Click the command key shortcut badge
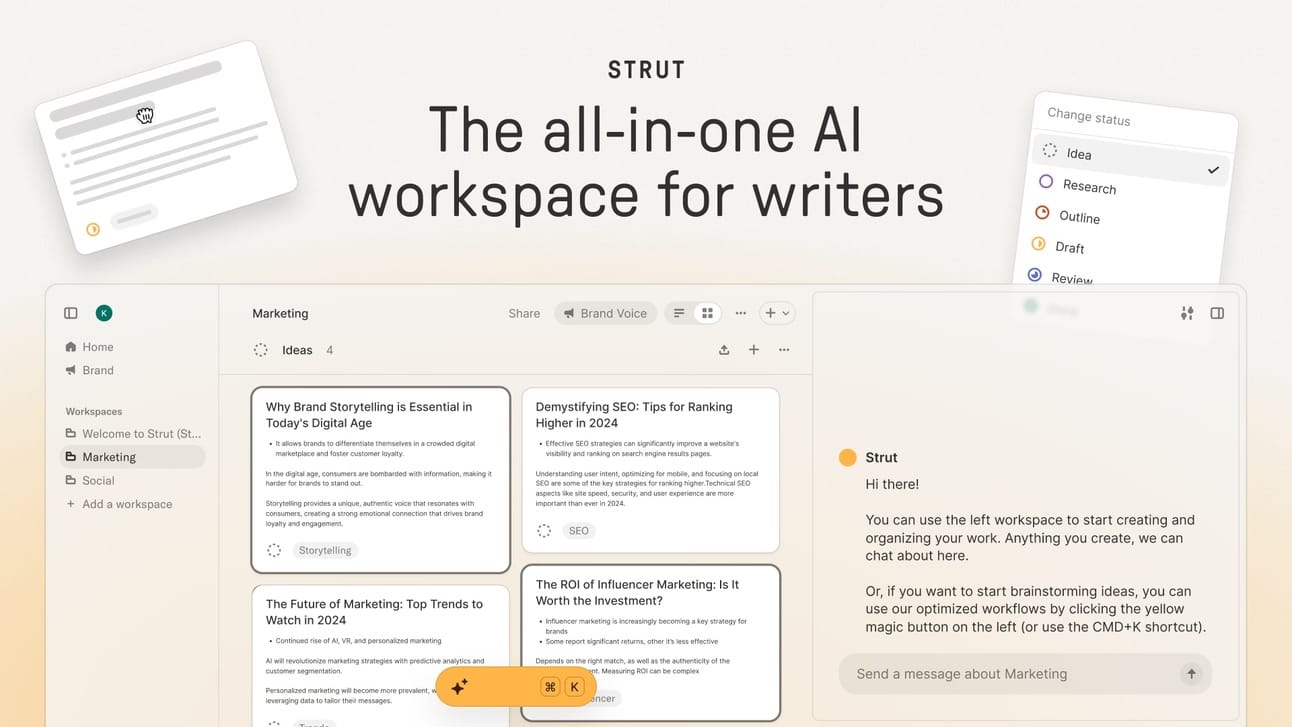Screen dimensions: 1292x727 (x=550, y=687)
